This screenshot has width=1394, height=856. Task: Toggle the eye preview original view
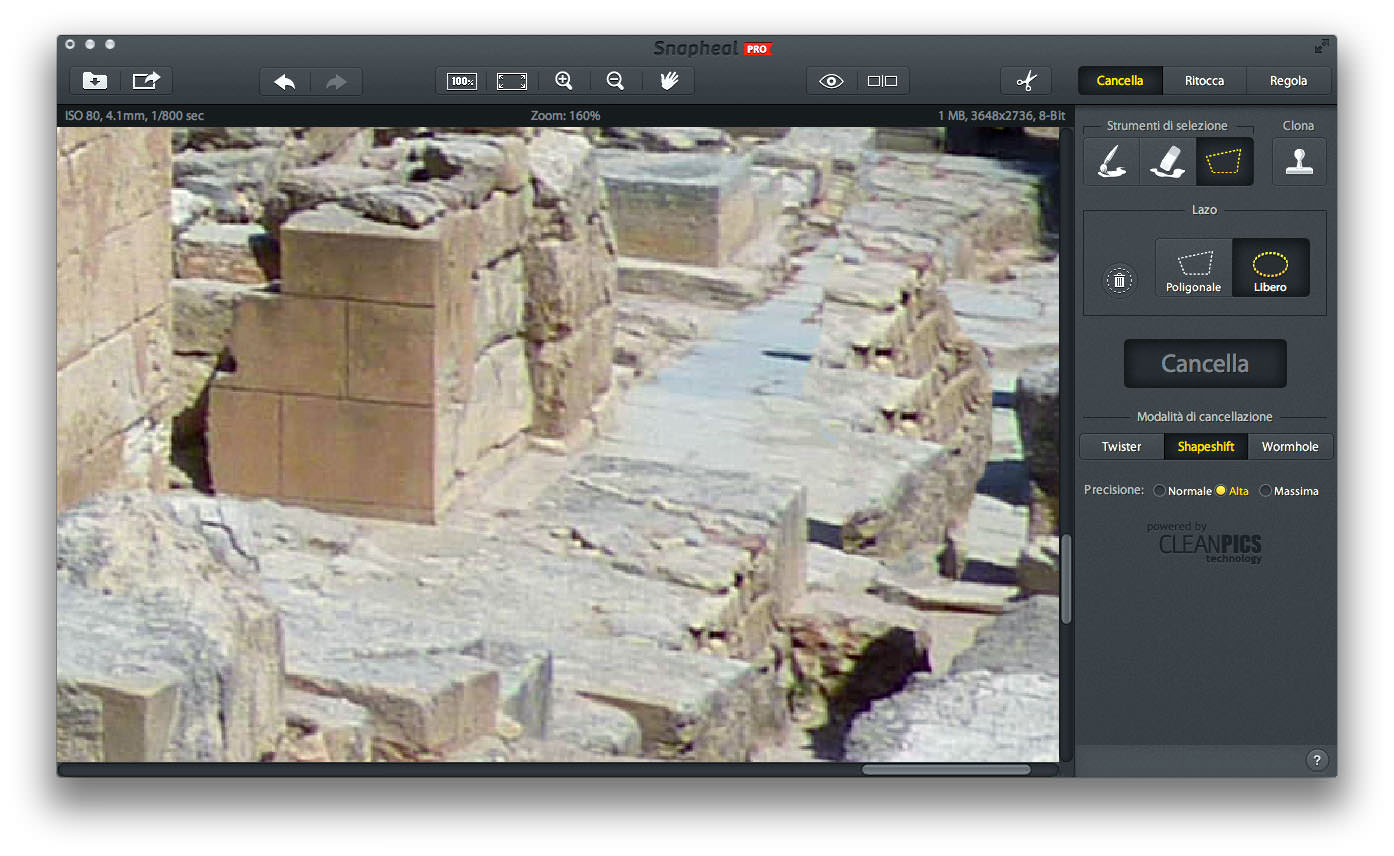832,81
